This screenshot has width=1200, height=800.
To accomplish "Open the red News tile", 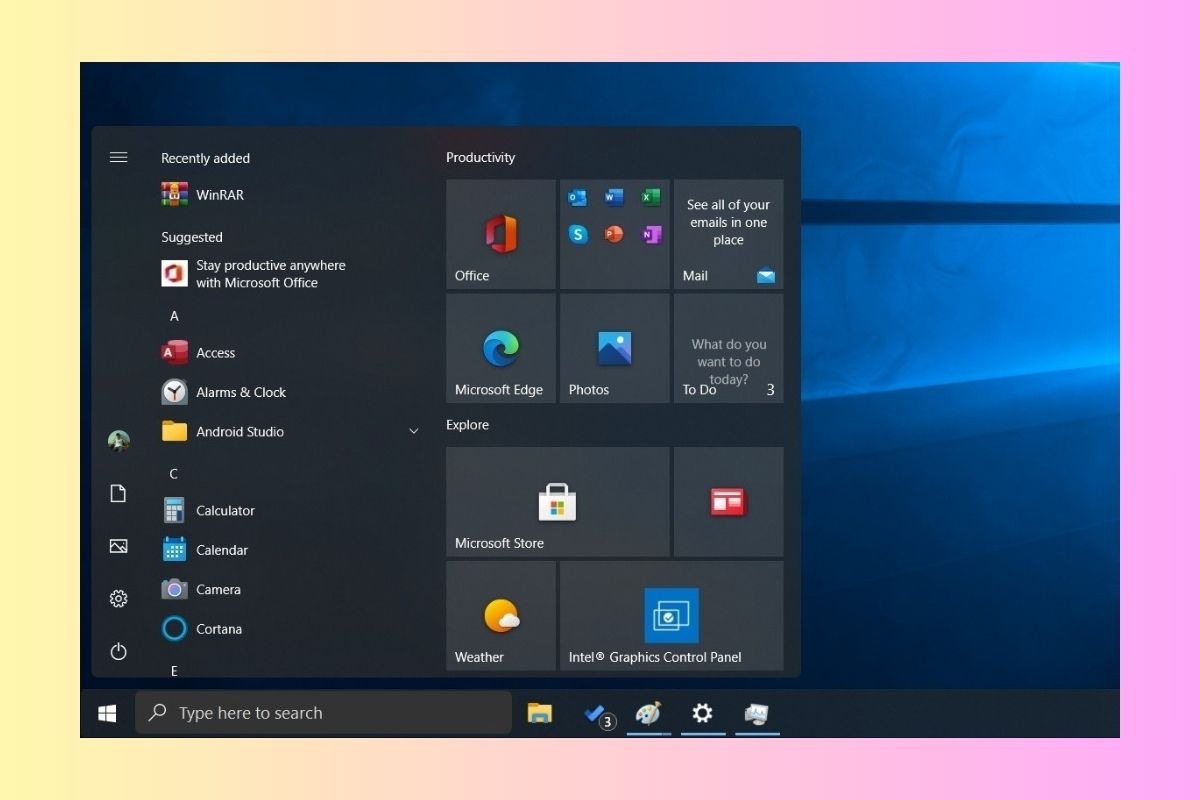I will 729,502.
